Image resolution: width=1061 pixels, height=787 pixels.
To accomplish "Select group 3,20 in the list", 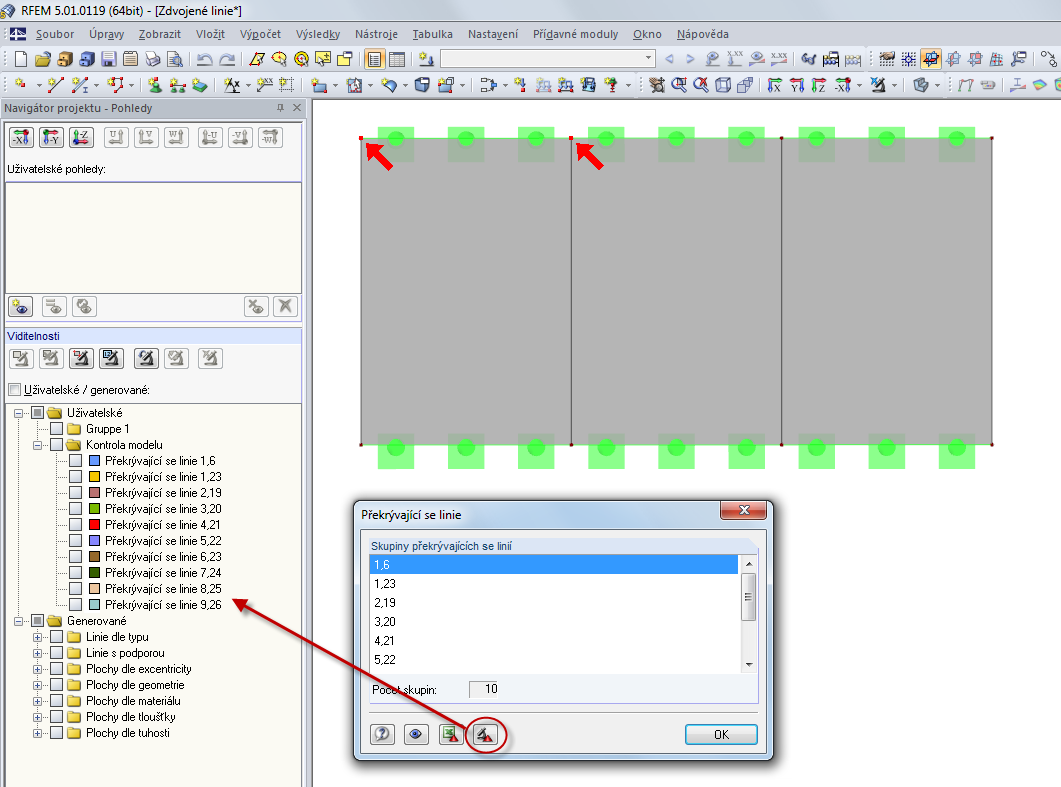I will 554,621.
